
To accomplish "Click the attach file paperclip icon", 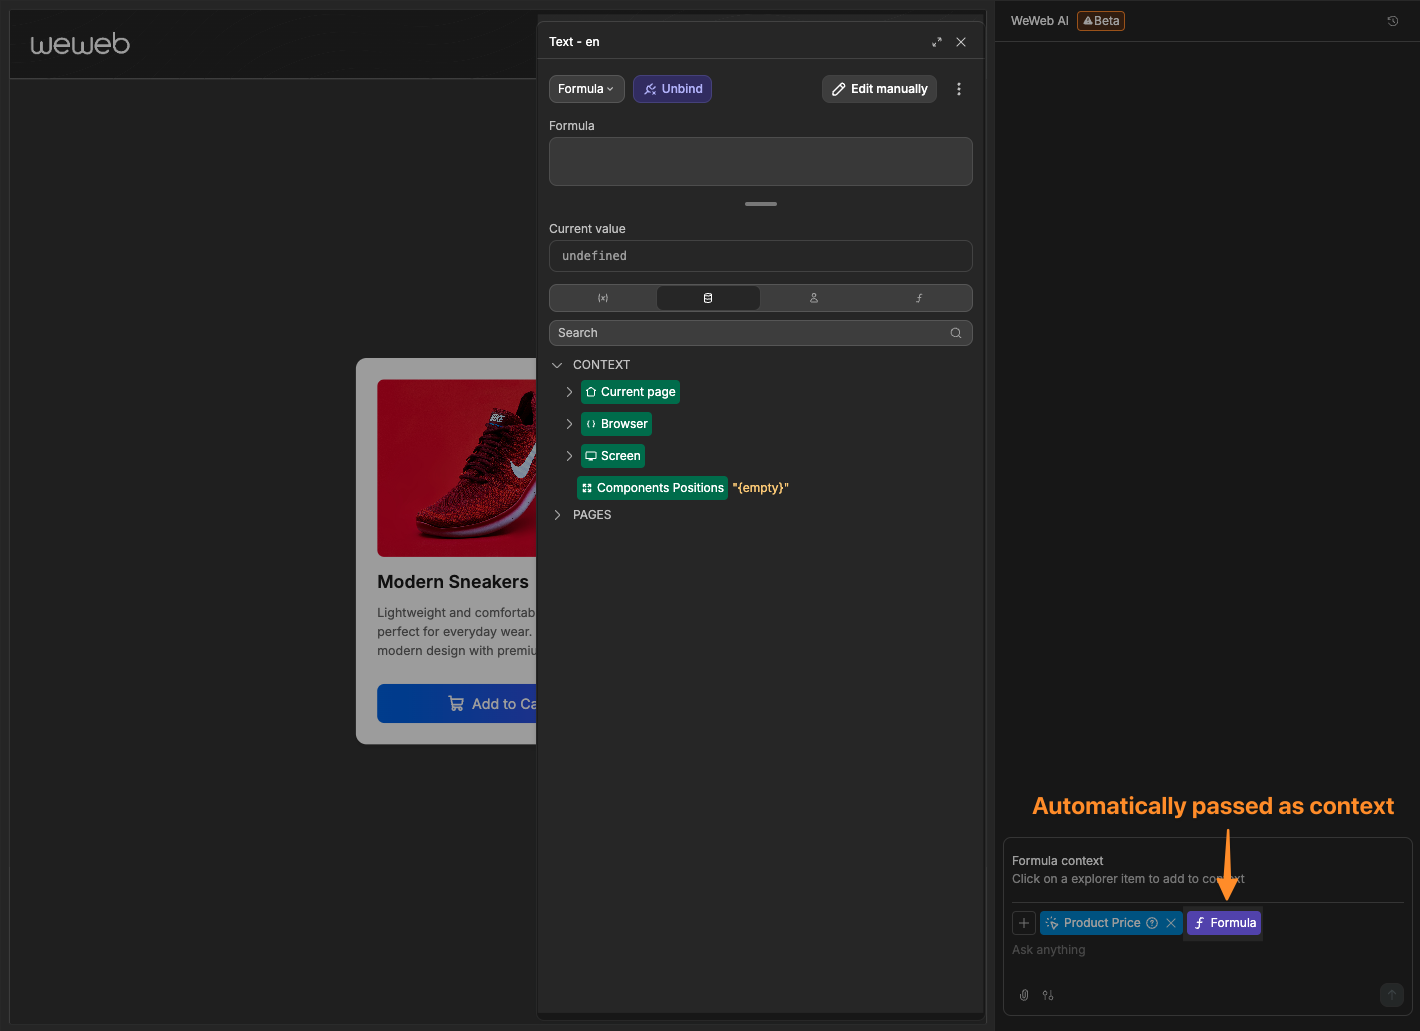I will click(1024, 995).
